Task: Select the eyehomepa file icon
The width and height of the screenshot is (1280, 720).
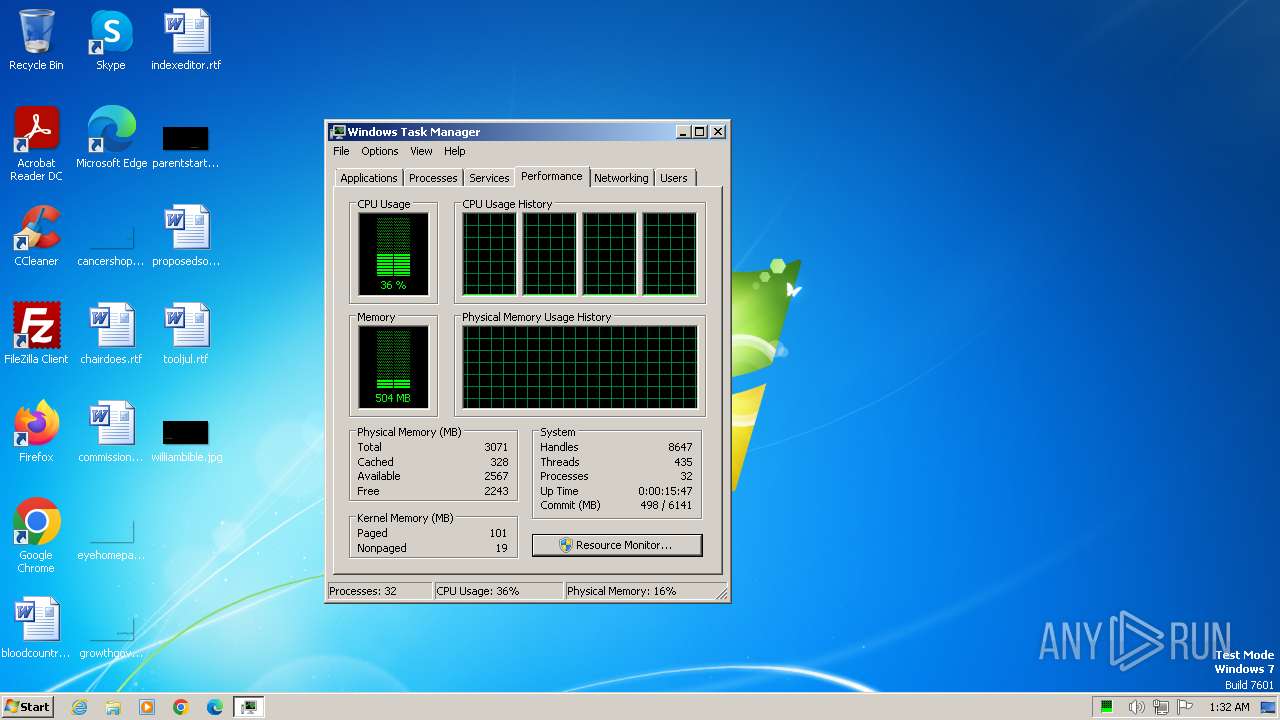Action: click(111, 540)
